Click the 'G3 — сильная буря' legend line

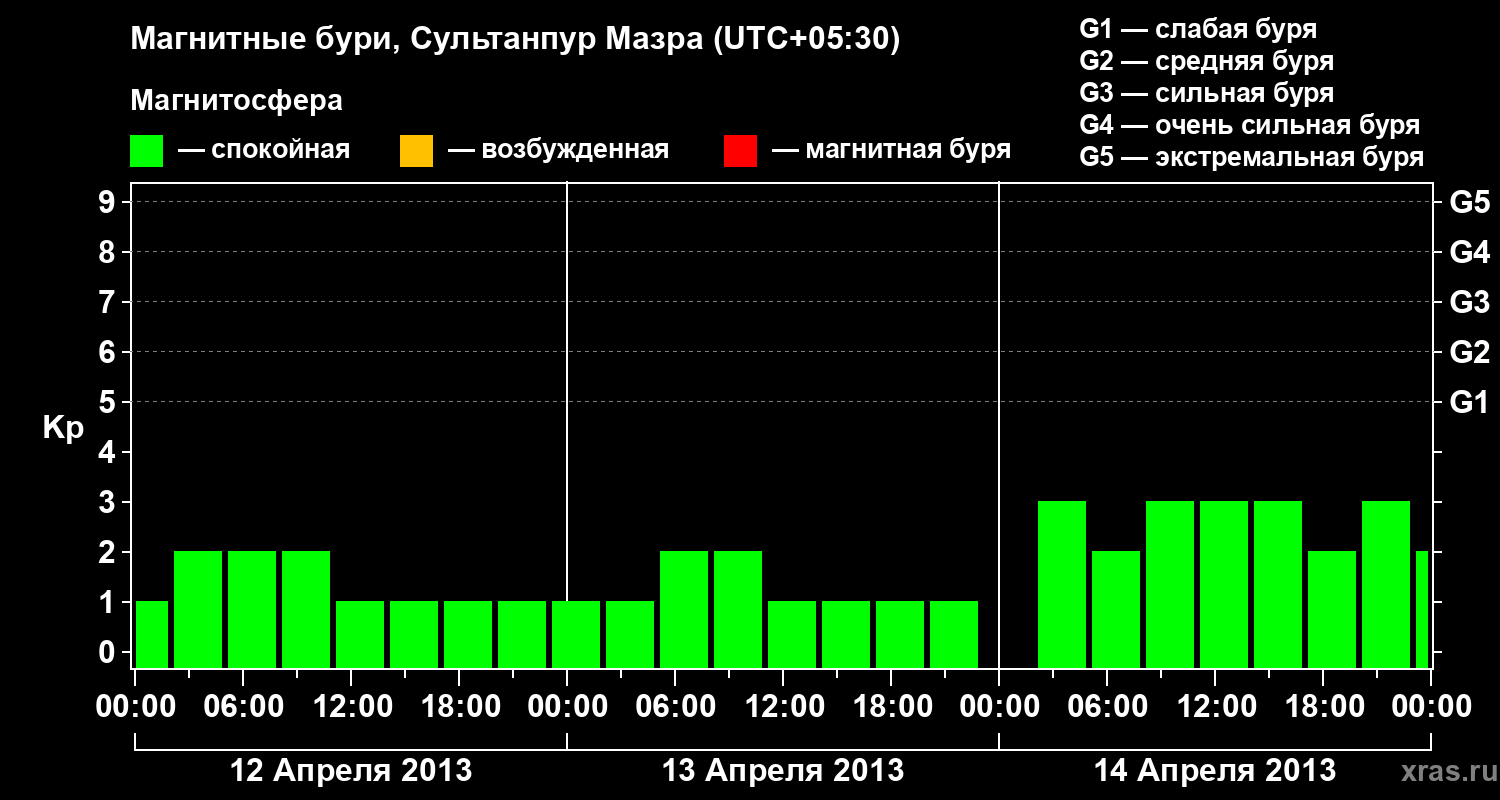click(x=1207, y=93)
